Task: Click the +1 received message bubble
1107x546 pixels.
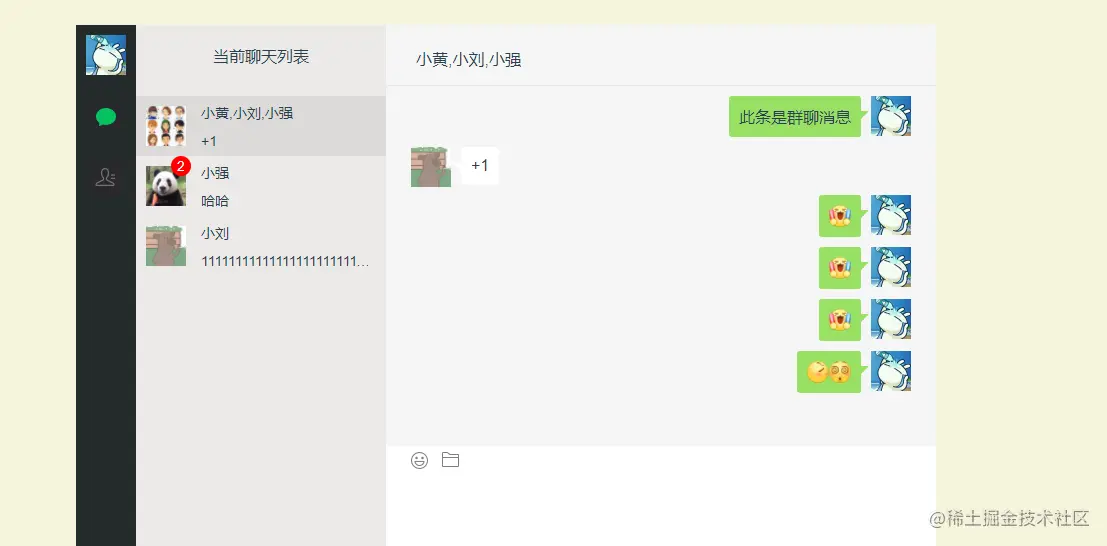Action: pos(480,166)
